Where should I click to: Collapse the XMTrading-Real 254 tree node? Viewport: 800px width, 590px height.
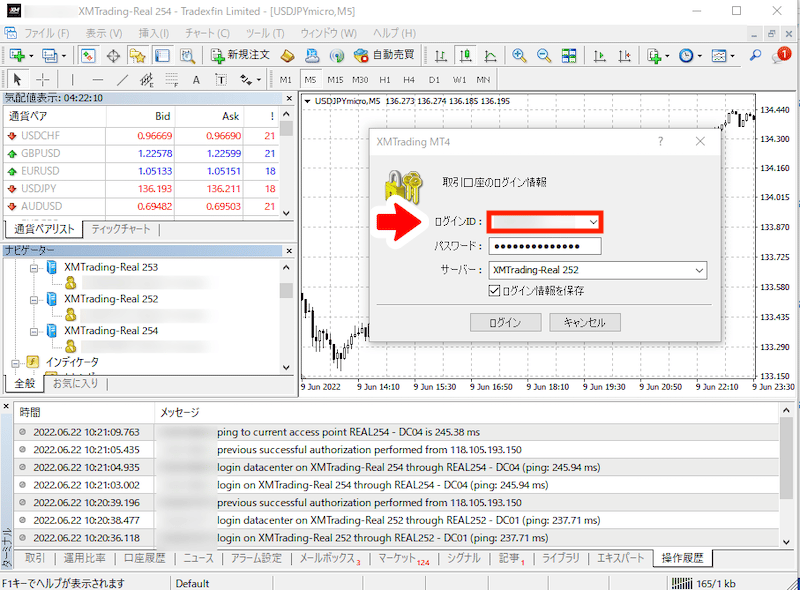tap(34, 332)
